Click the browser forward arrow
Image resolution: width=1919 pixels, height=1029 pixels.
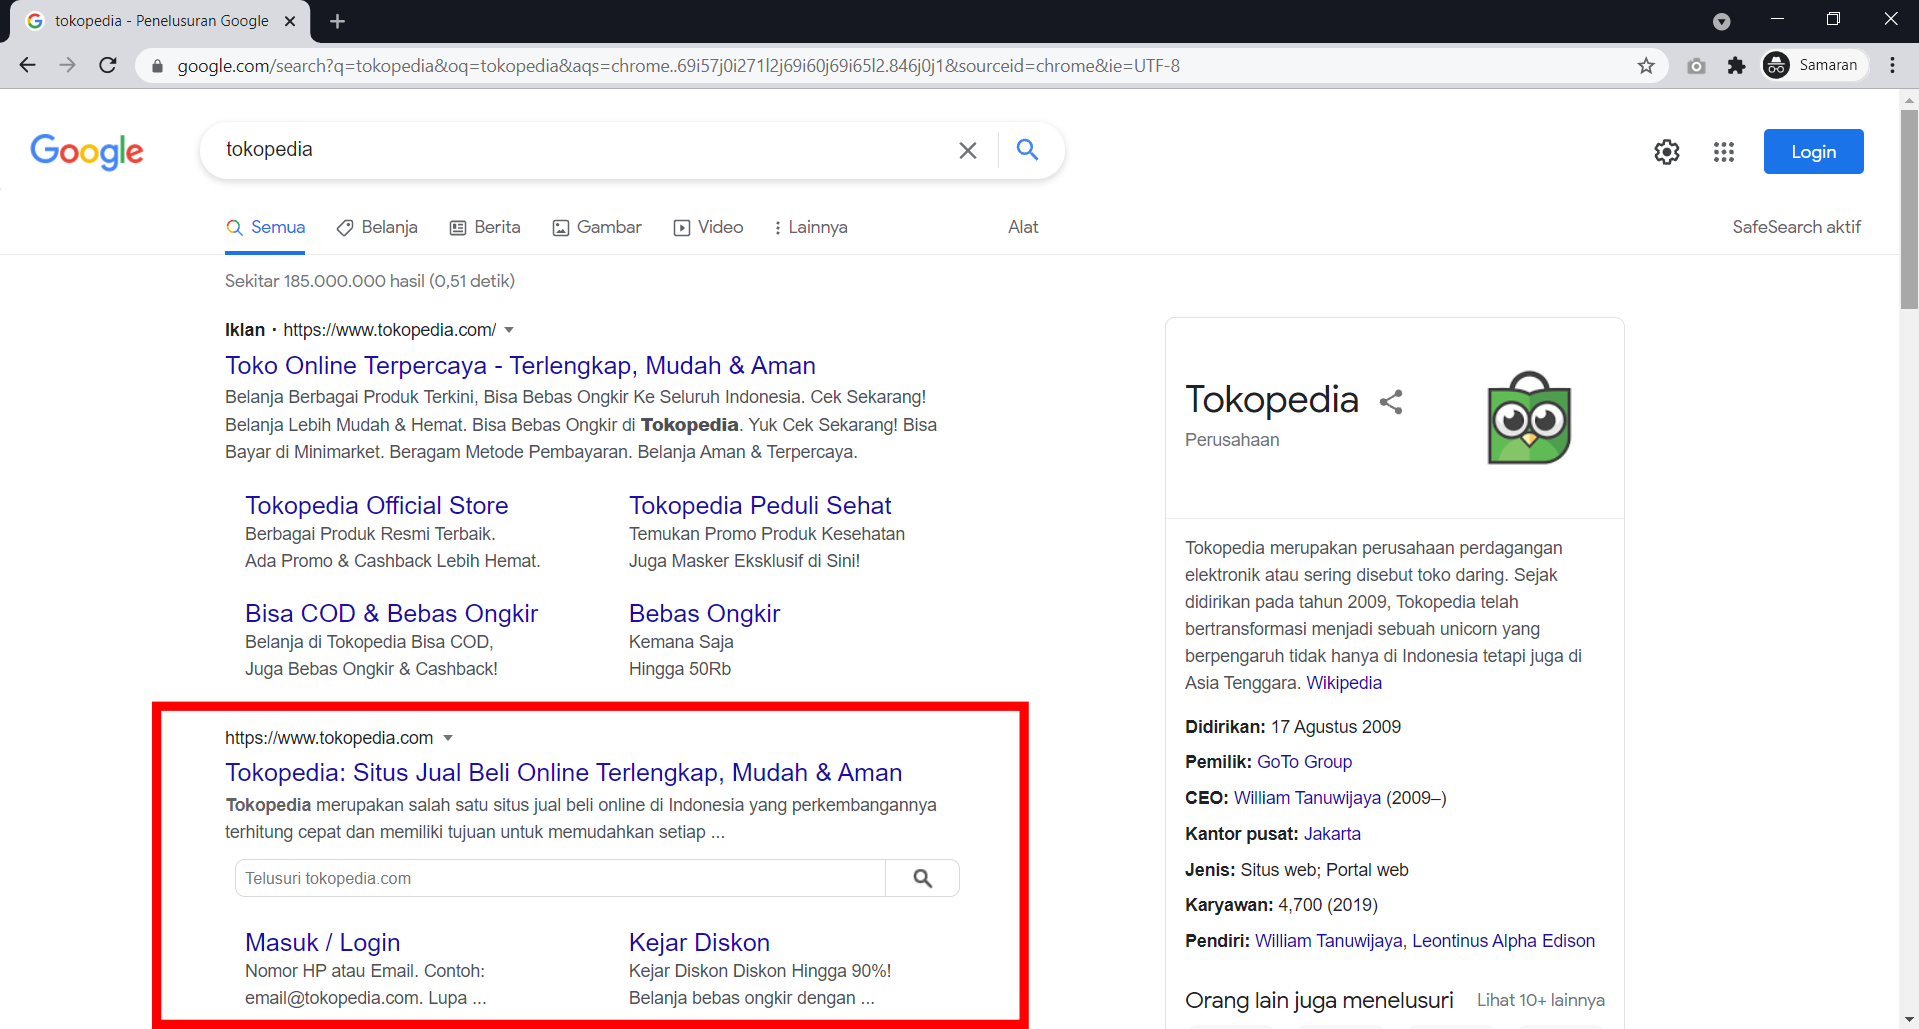(67, 65)
